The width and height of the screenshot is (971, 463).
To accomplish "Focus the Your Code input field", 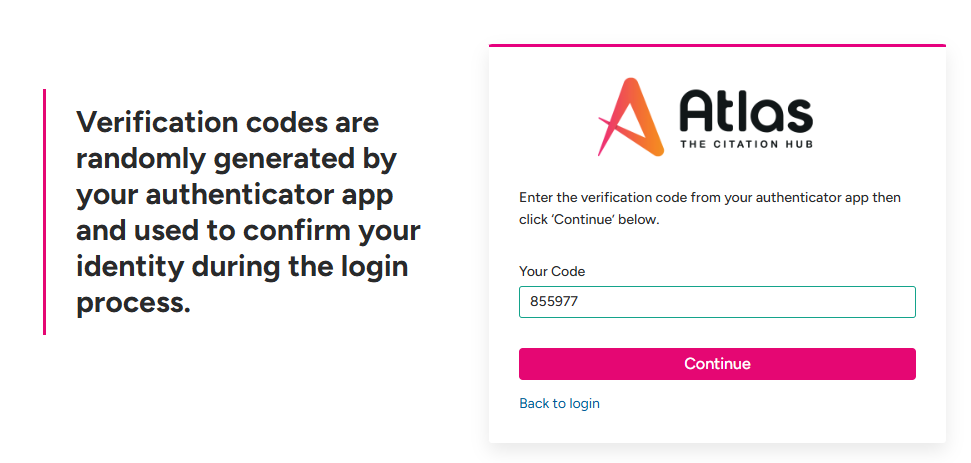I will tap(717, 302).
